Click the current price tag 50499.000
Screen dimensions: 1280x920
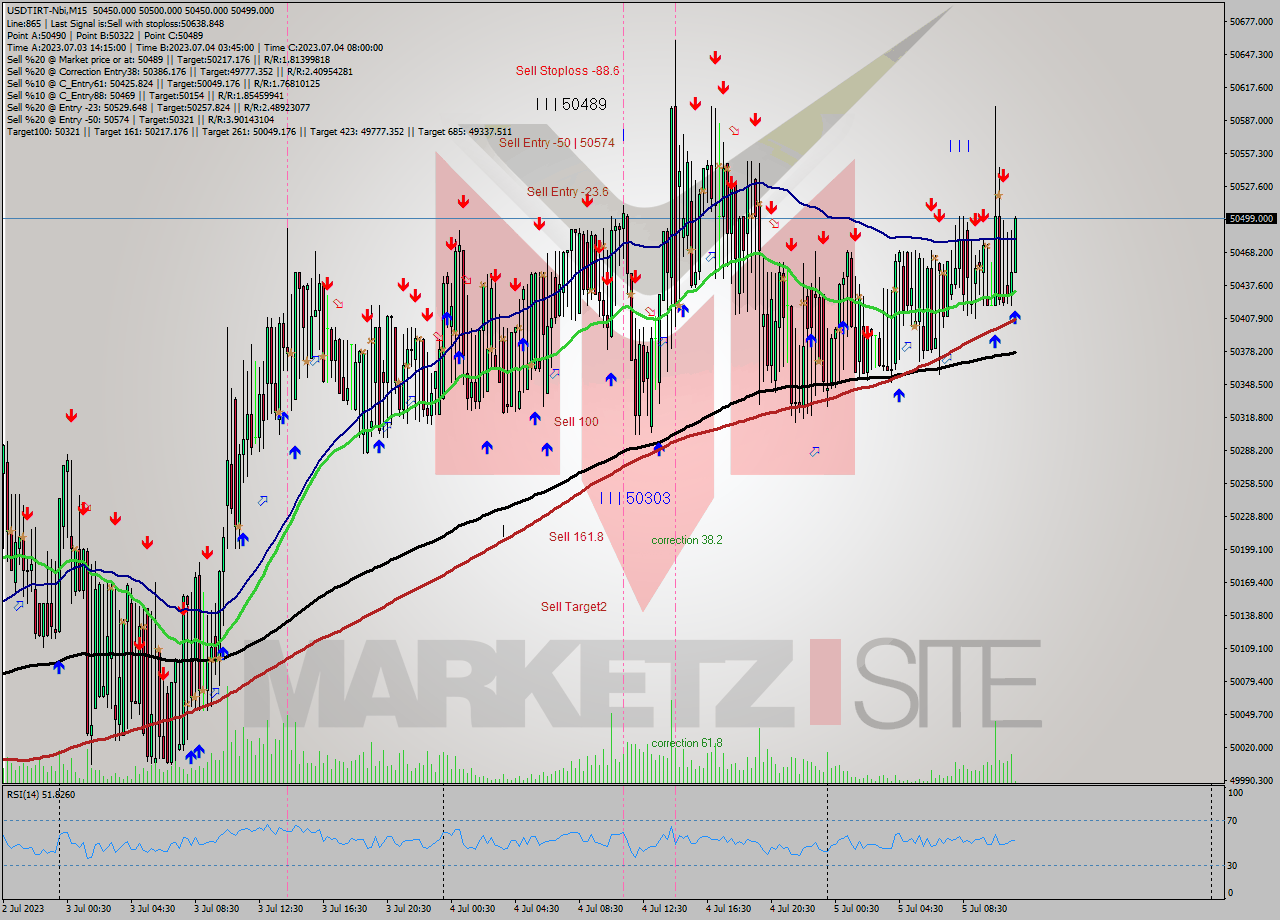(1252, 218)
